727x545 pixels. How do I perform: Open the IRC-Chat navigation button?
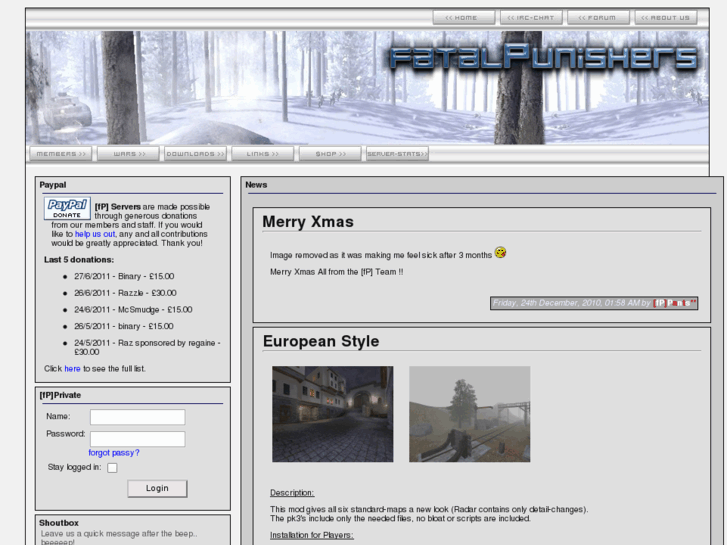[531, 18]
